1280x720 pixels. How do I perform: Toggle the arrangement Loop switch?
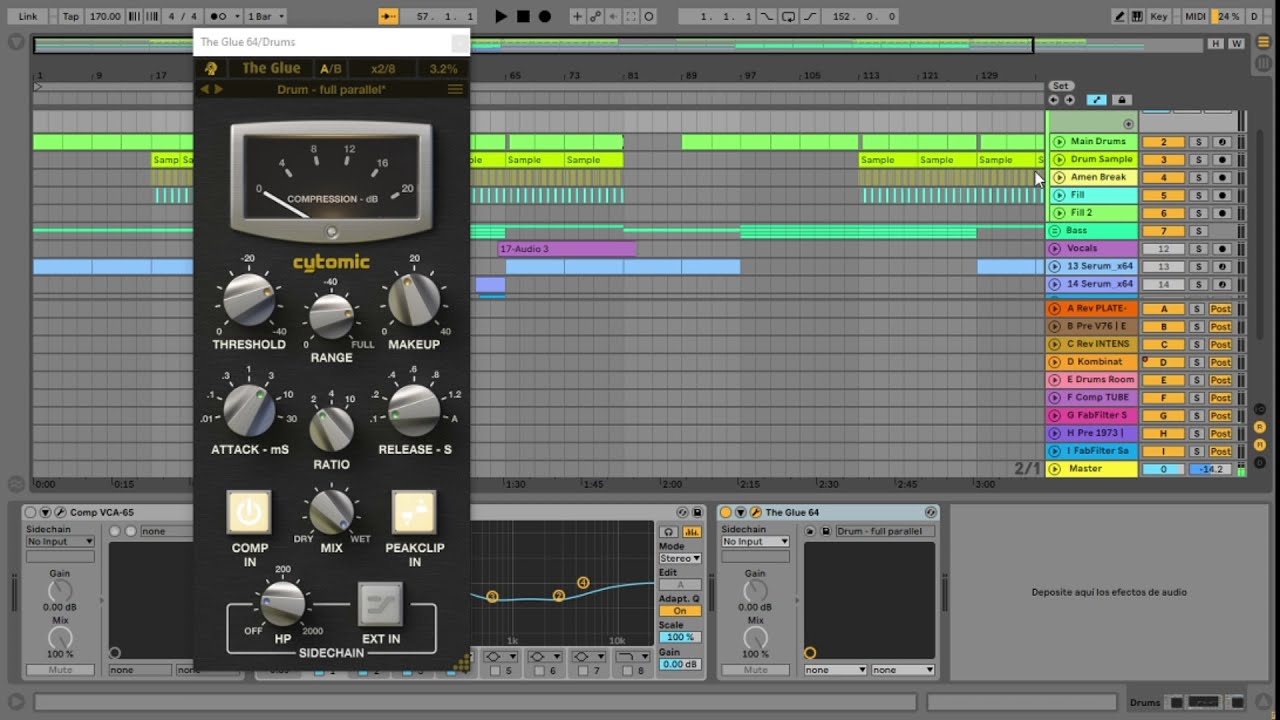789,16
